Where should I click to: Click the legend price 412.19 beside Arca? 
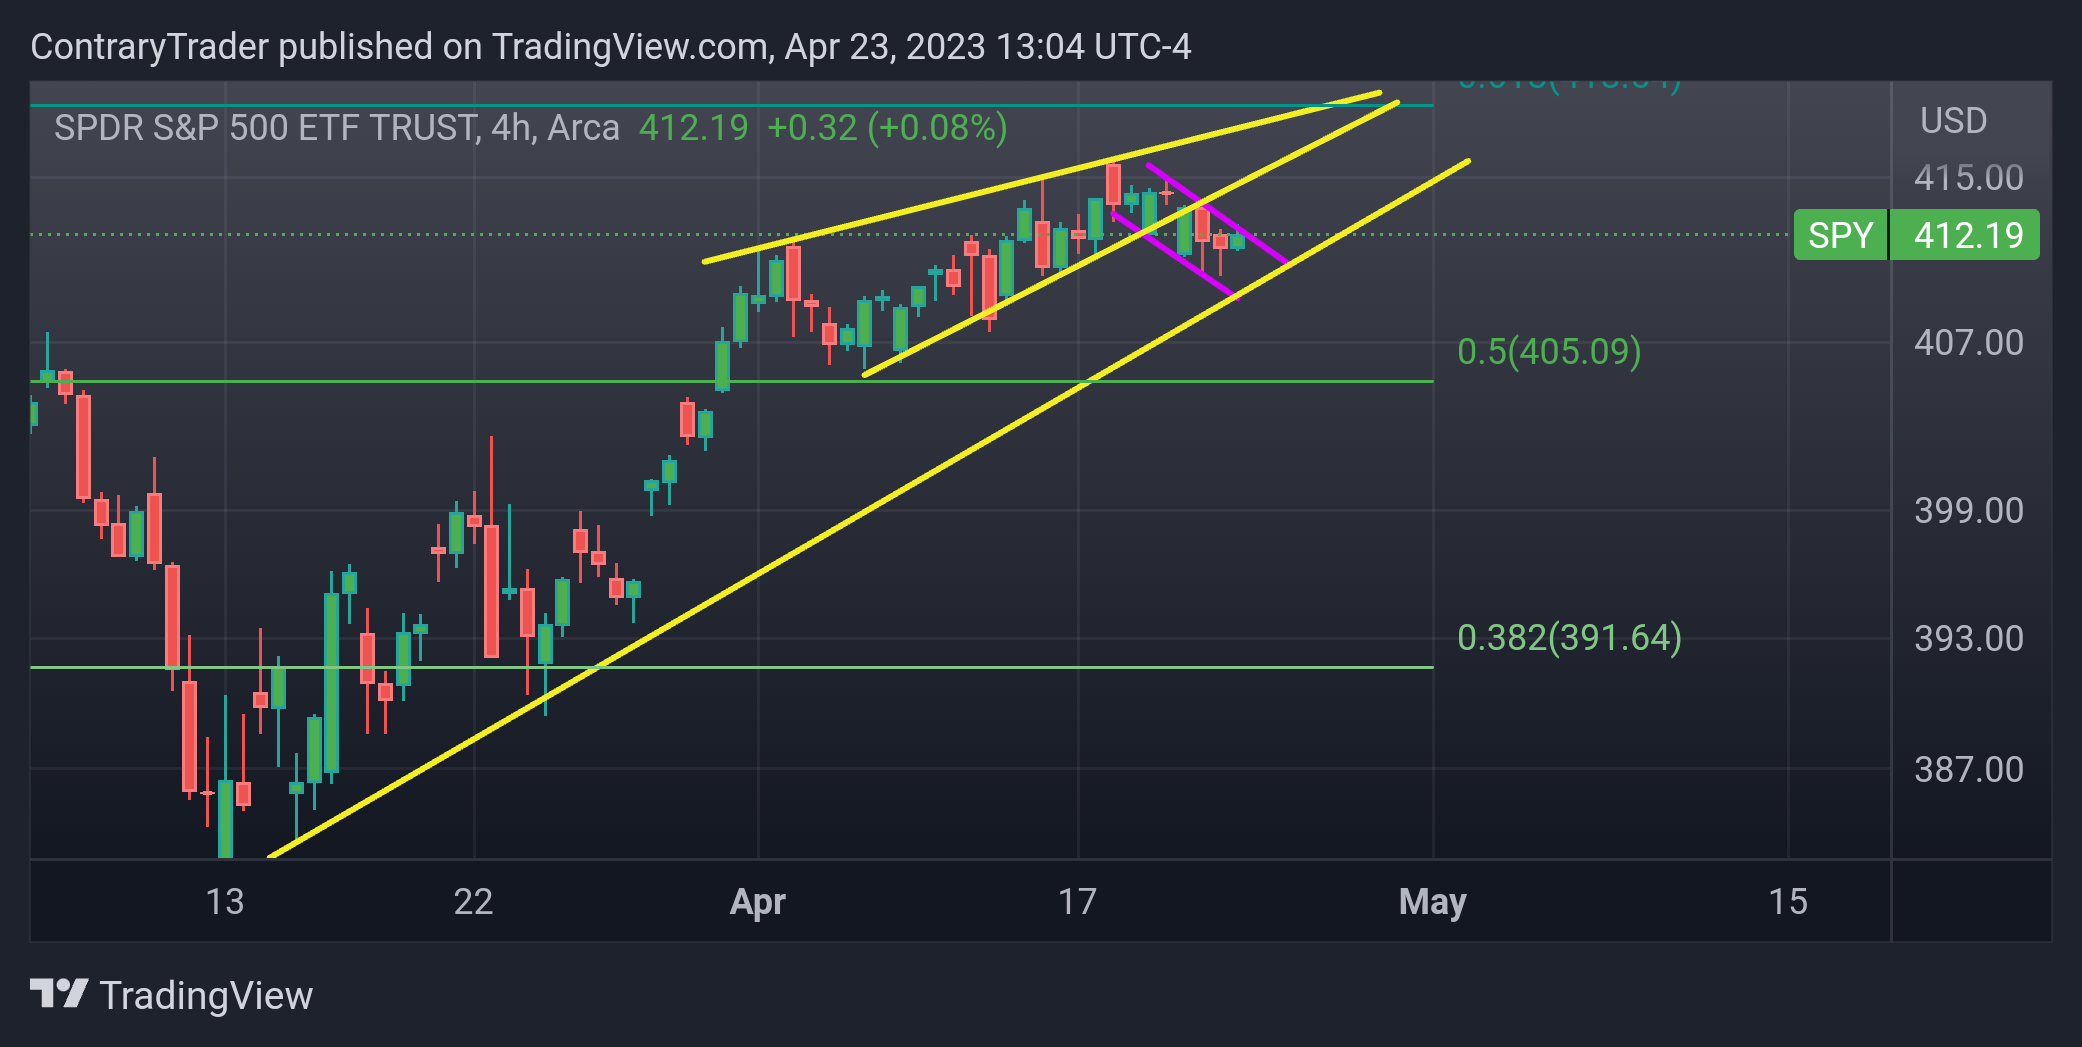[694, 128]
